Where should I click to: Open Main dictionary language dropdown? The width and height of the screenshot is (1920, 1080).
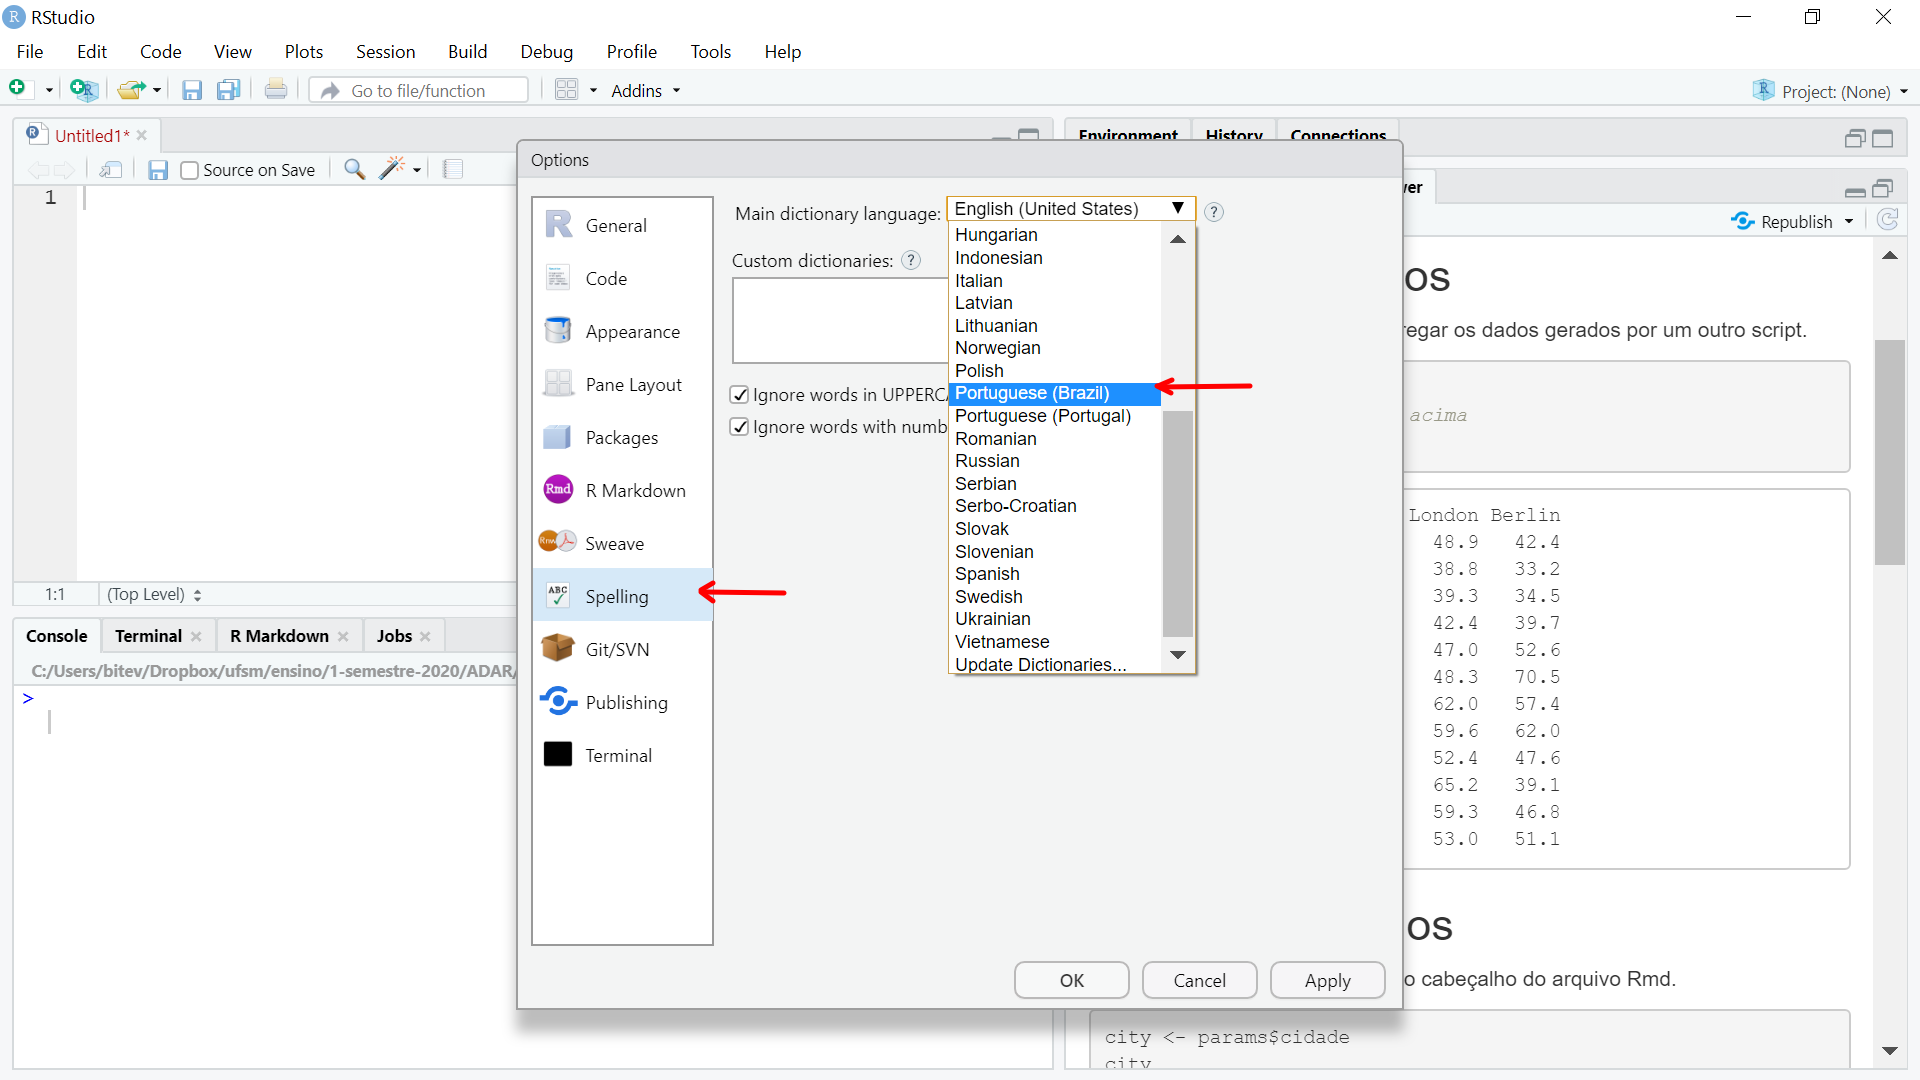(1070, 208)
